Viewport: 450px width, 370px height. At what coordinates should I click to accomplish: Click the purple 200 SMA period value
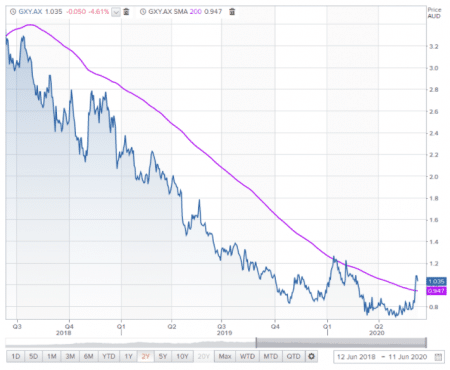point(196,12)
